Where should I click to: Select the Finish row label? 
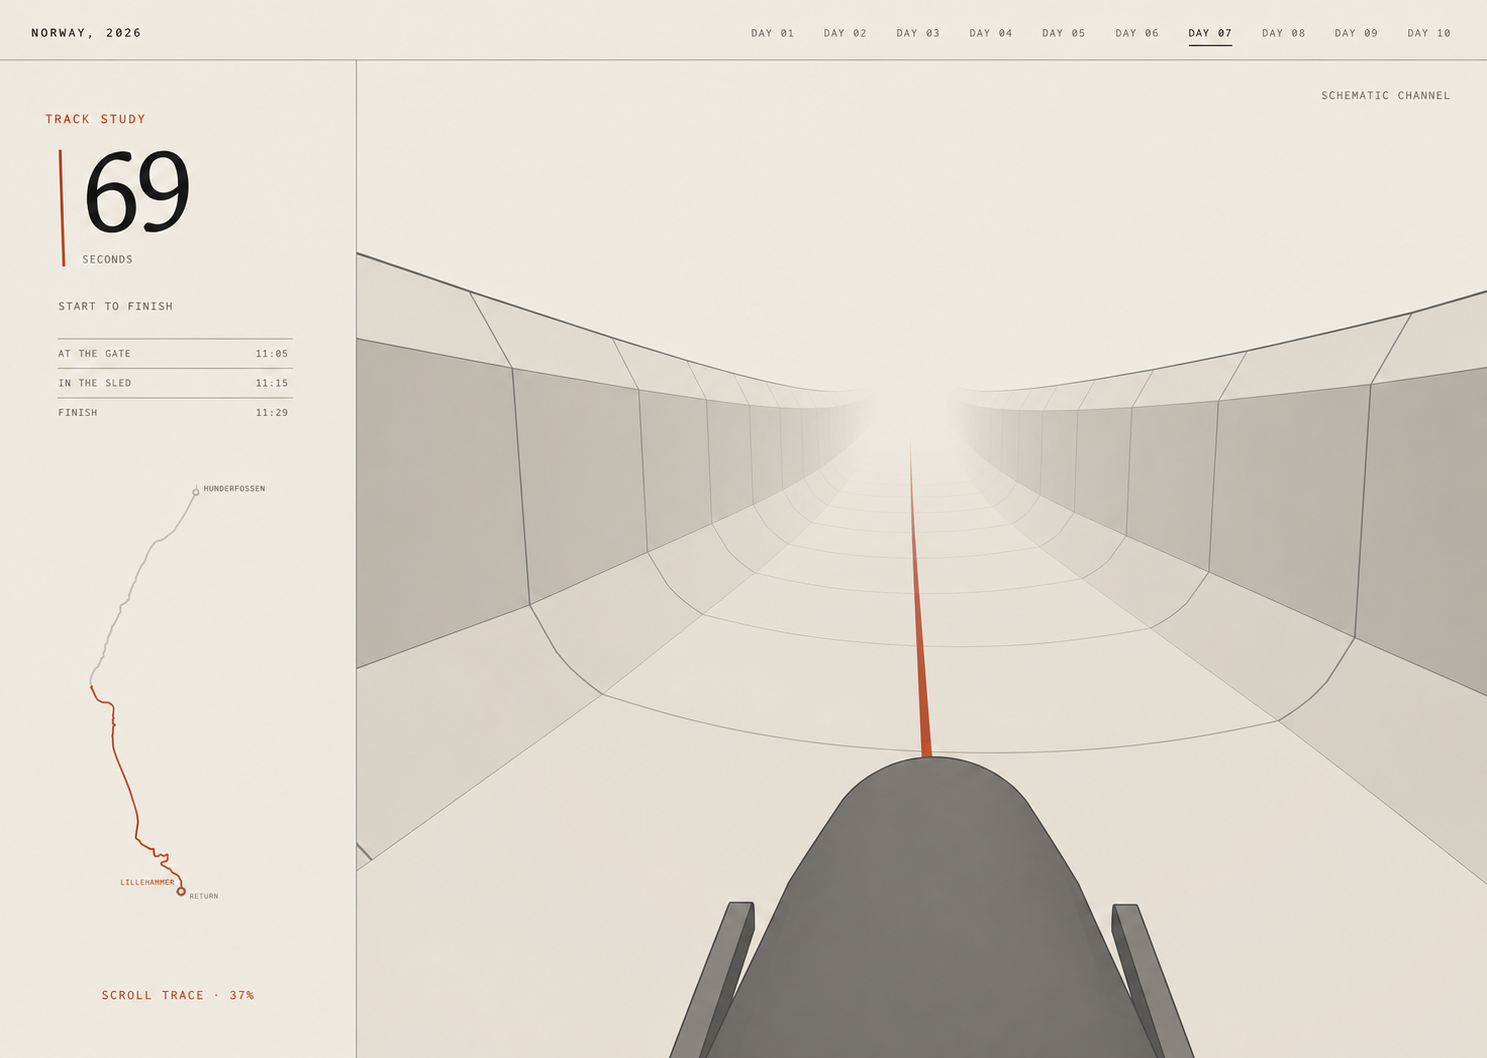78,412
